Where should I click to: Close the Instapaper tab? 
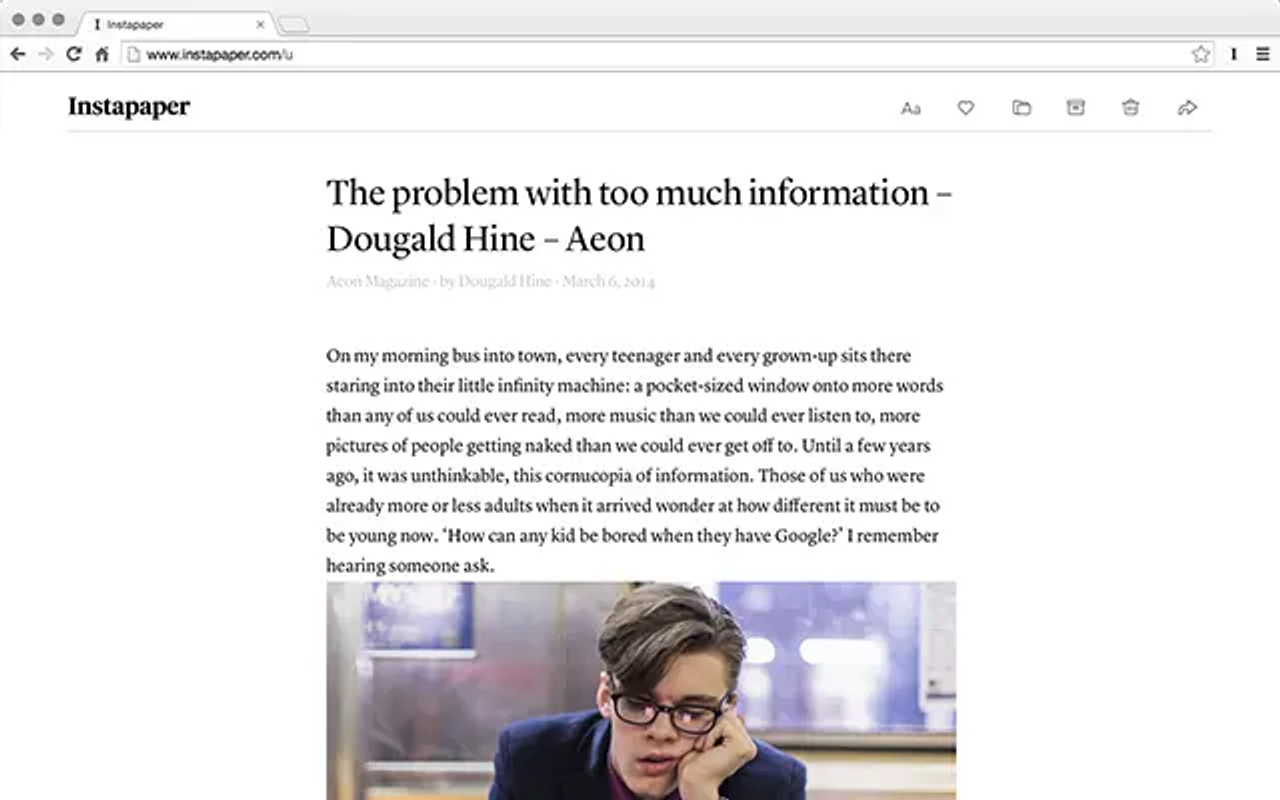(261, 24)
